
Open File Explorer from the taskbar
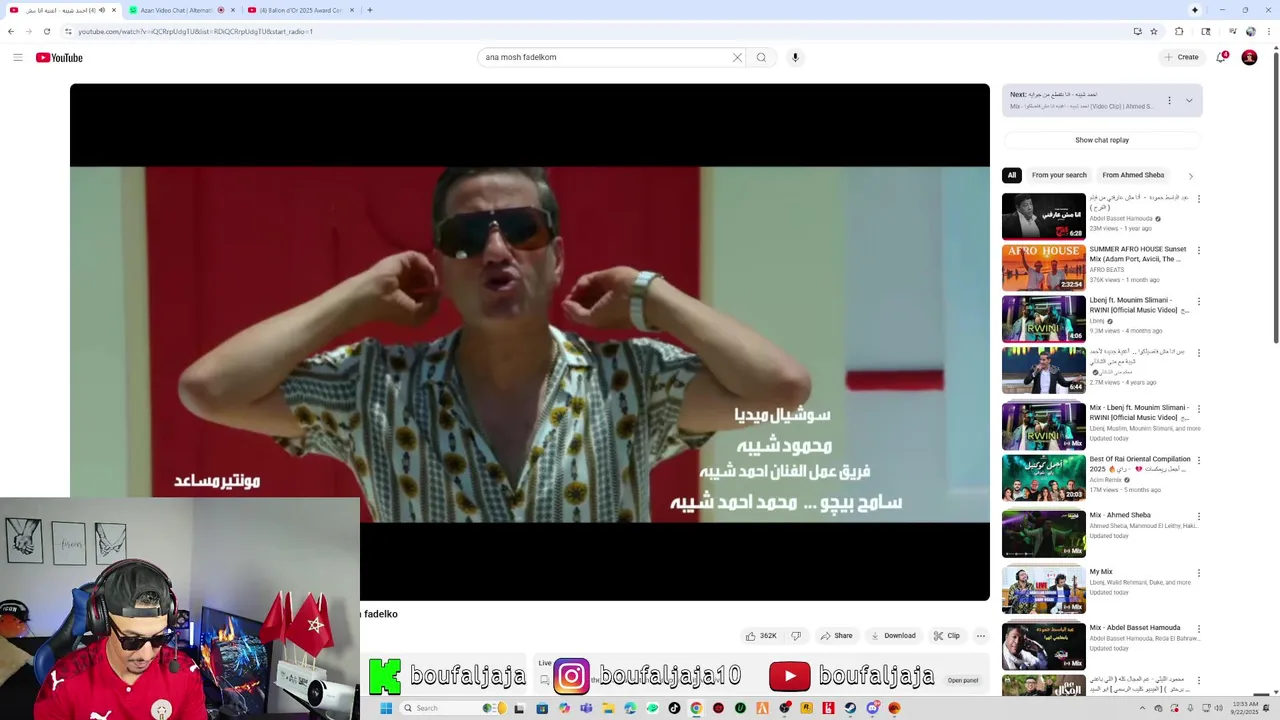click(x=608, y=708)
